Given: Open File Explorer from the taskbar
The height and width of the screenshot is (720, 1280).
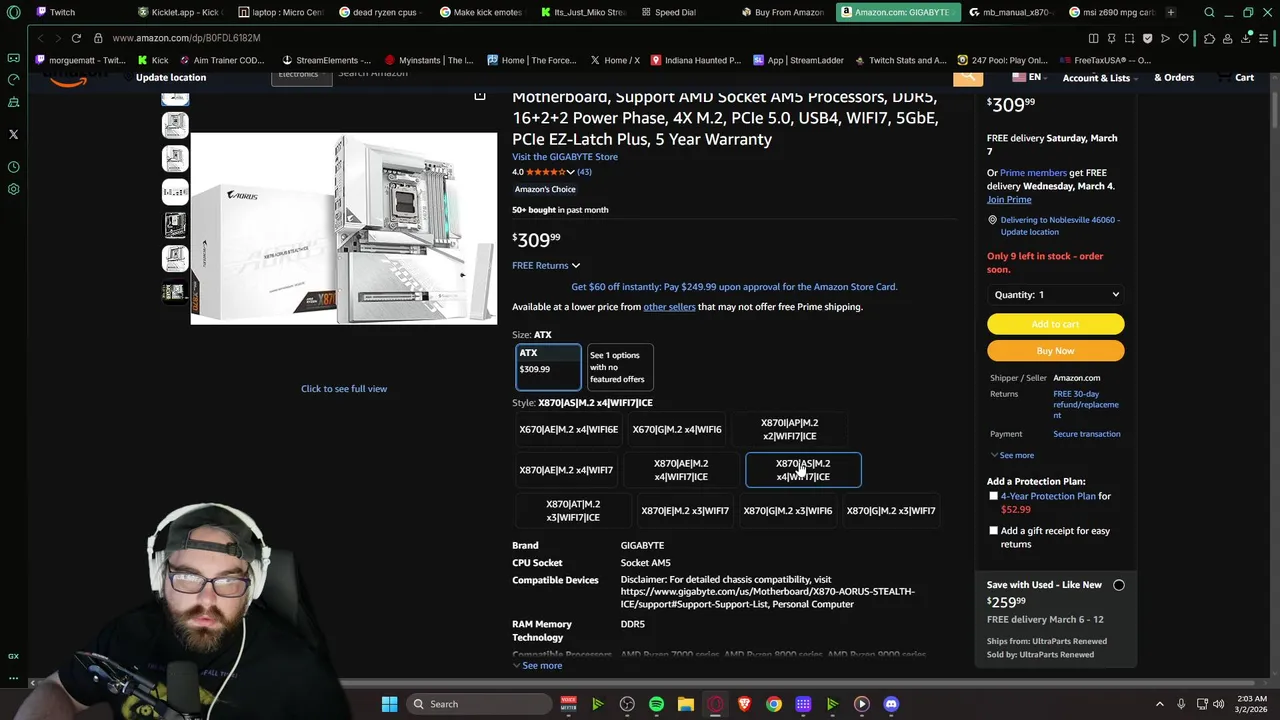Looking at the screenshot, I should pos(686,704).
